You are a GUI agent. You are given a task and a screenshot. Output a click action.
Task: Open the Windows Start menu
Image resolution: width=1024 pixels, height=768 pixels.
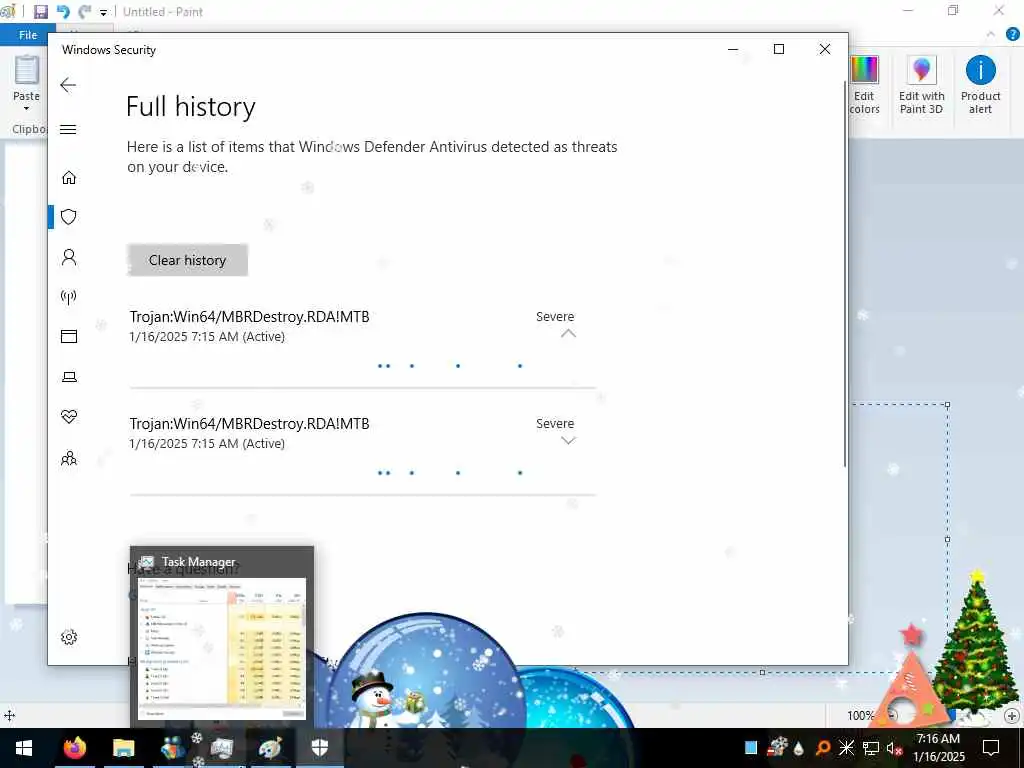point(24,748)
